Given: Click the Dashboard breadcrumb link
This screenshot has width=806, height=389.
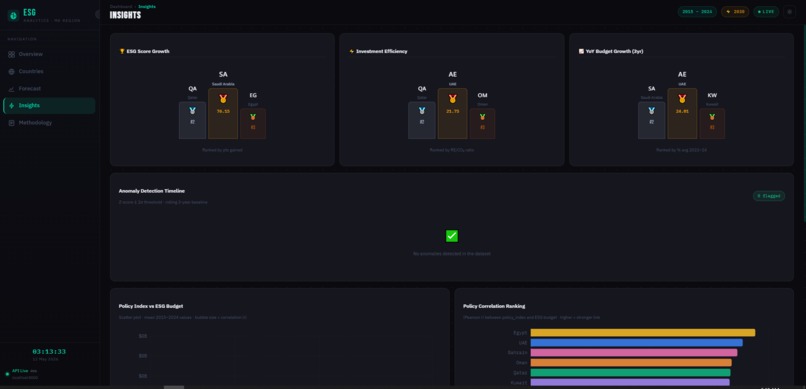Looking at the screenshot, I should (x=121, y=7).
